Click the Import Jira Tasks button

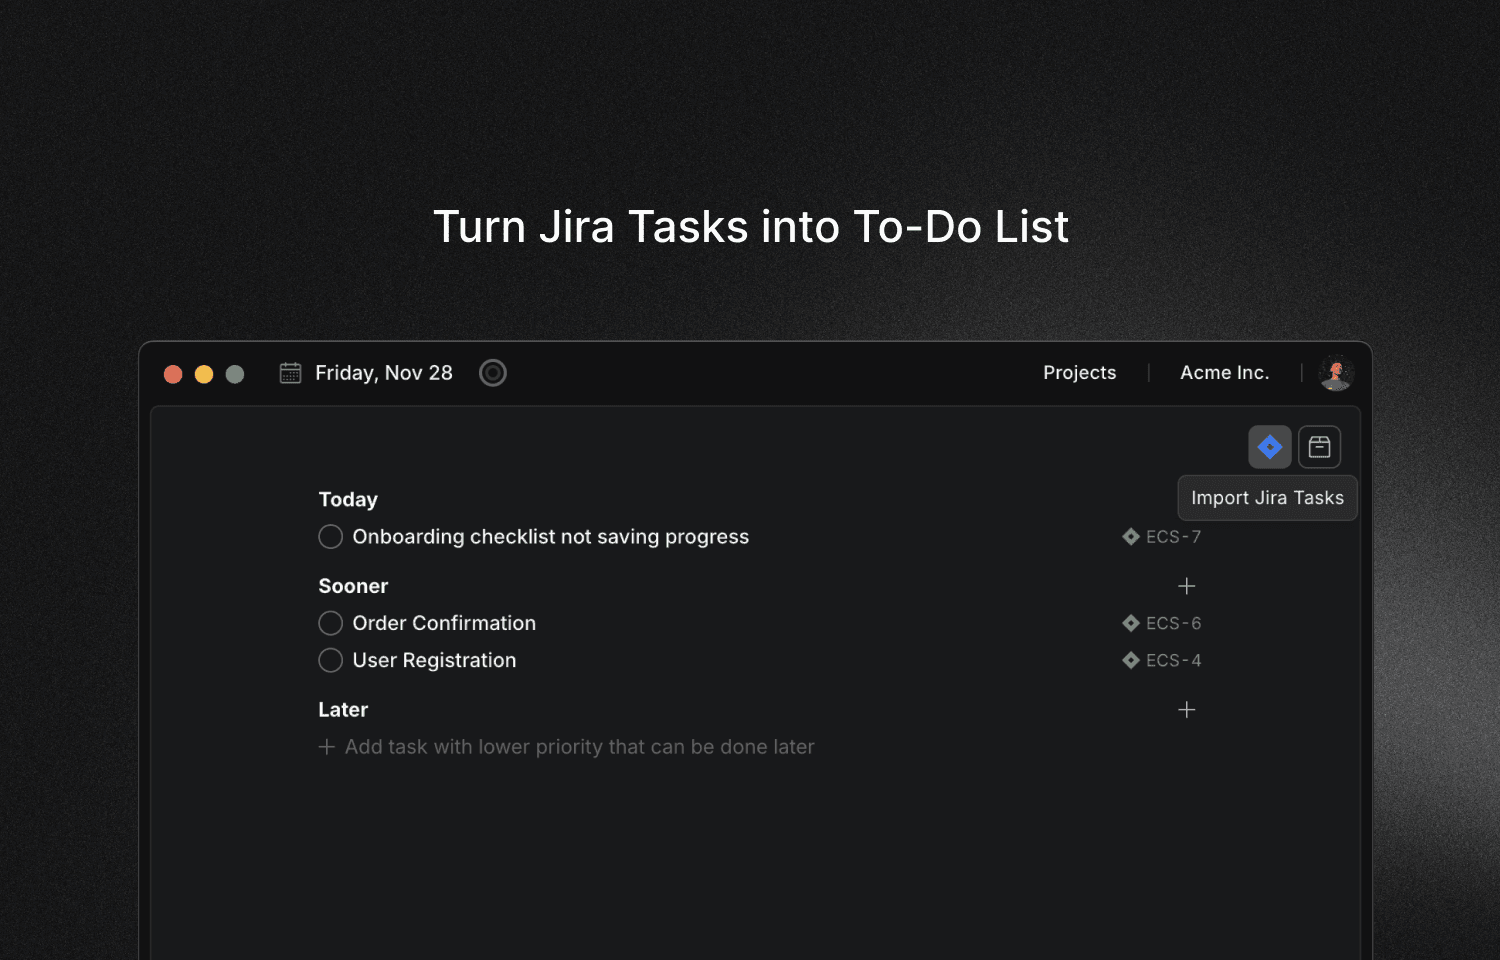(x=1267, y=497)
